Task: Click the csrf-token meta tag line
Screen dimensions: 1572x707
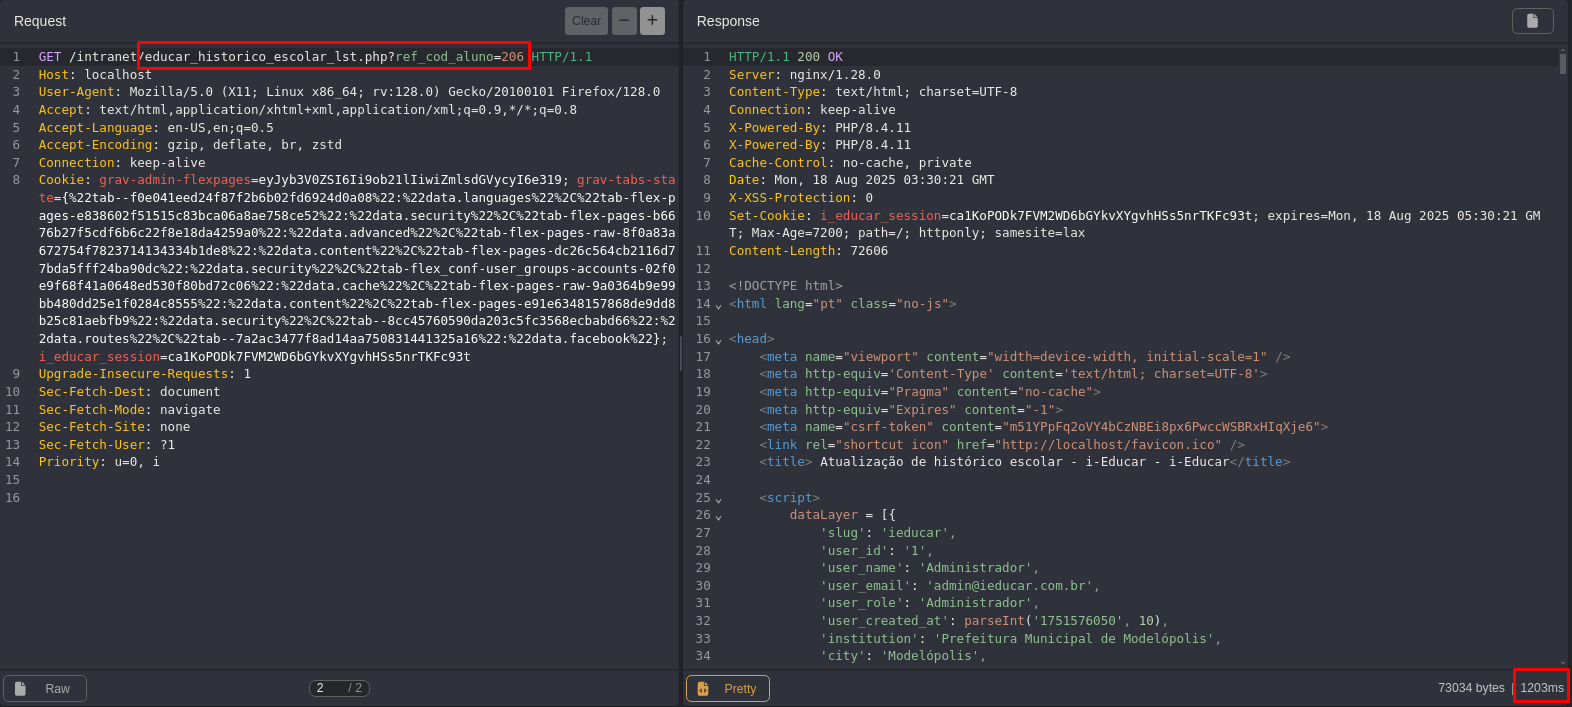Action: pos(1044,427)
